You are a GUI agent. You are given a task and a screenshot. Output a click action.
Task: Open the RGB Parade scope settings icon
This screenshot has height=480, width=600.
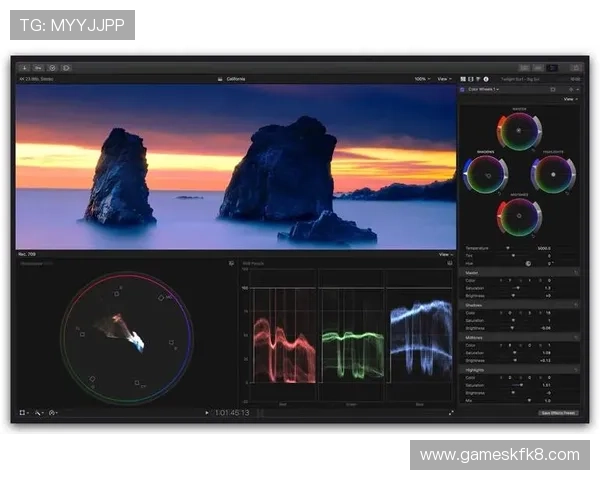[x=451, y=264]
